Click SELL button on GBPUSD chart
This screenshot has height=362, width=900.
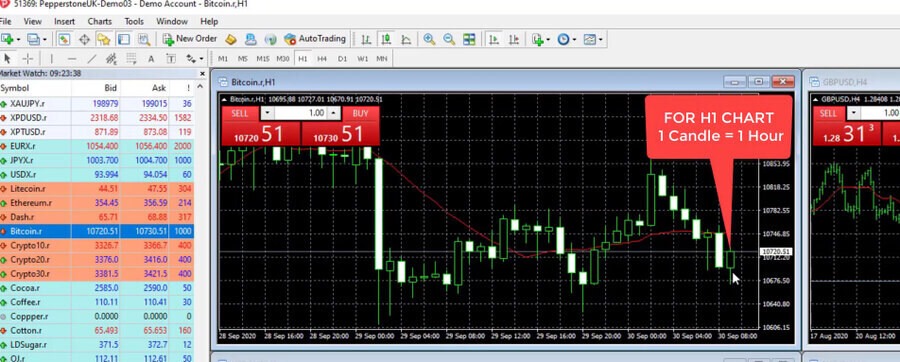[x=828, y=113]
